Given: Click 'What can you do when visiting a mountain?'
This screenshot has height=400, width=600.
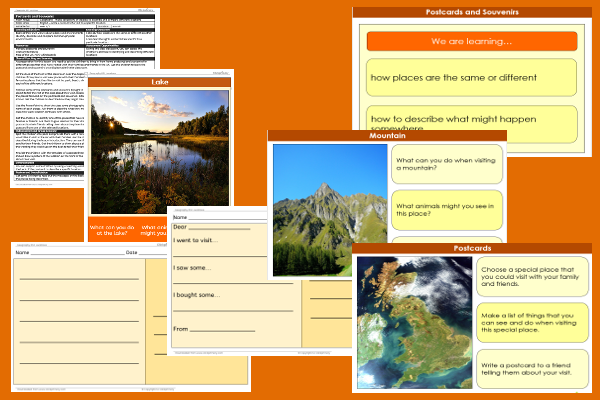Looking at the screenshot, I should click(447, 164).
